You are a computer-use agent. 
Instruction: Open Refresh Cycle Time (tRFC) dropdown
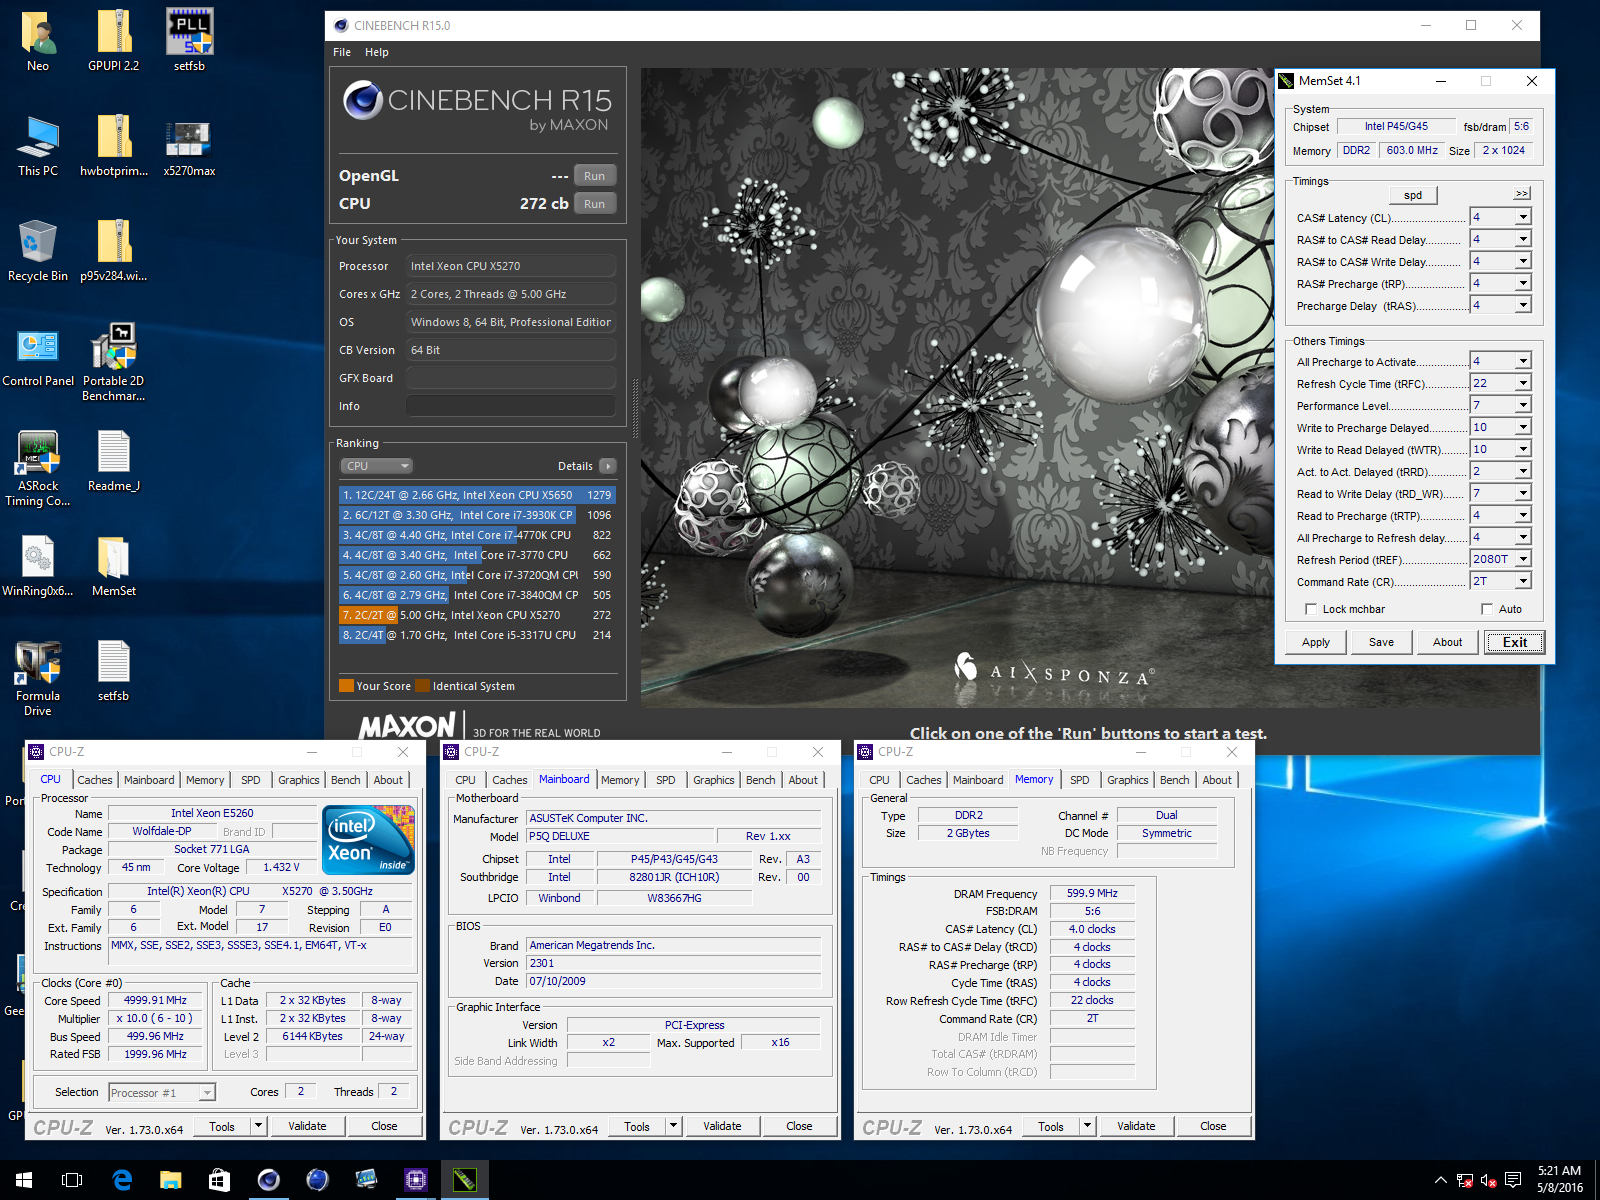pyautogui.click(x=1523, y=383)
